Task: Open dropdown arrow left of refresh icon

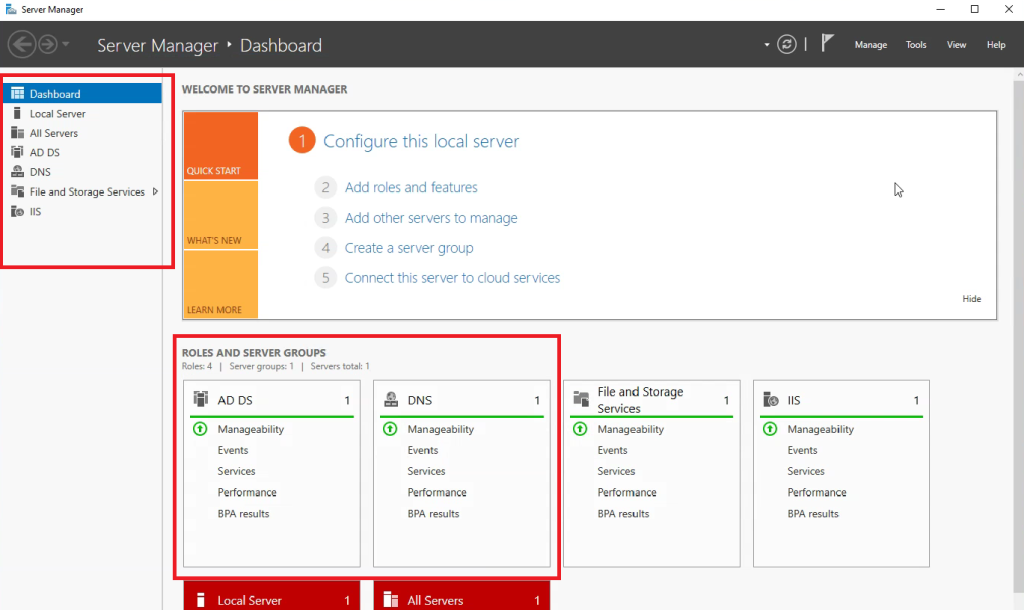Action: pyautogui.click(x=767, y=45)
